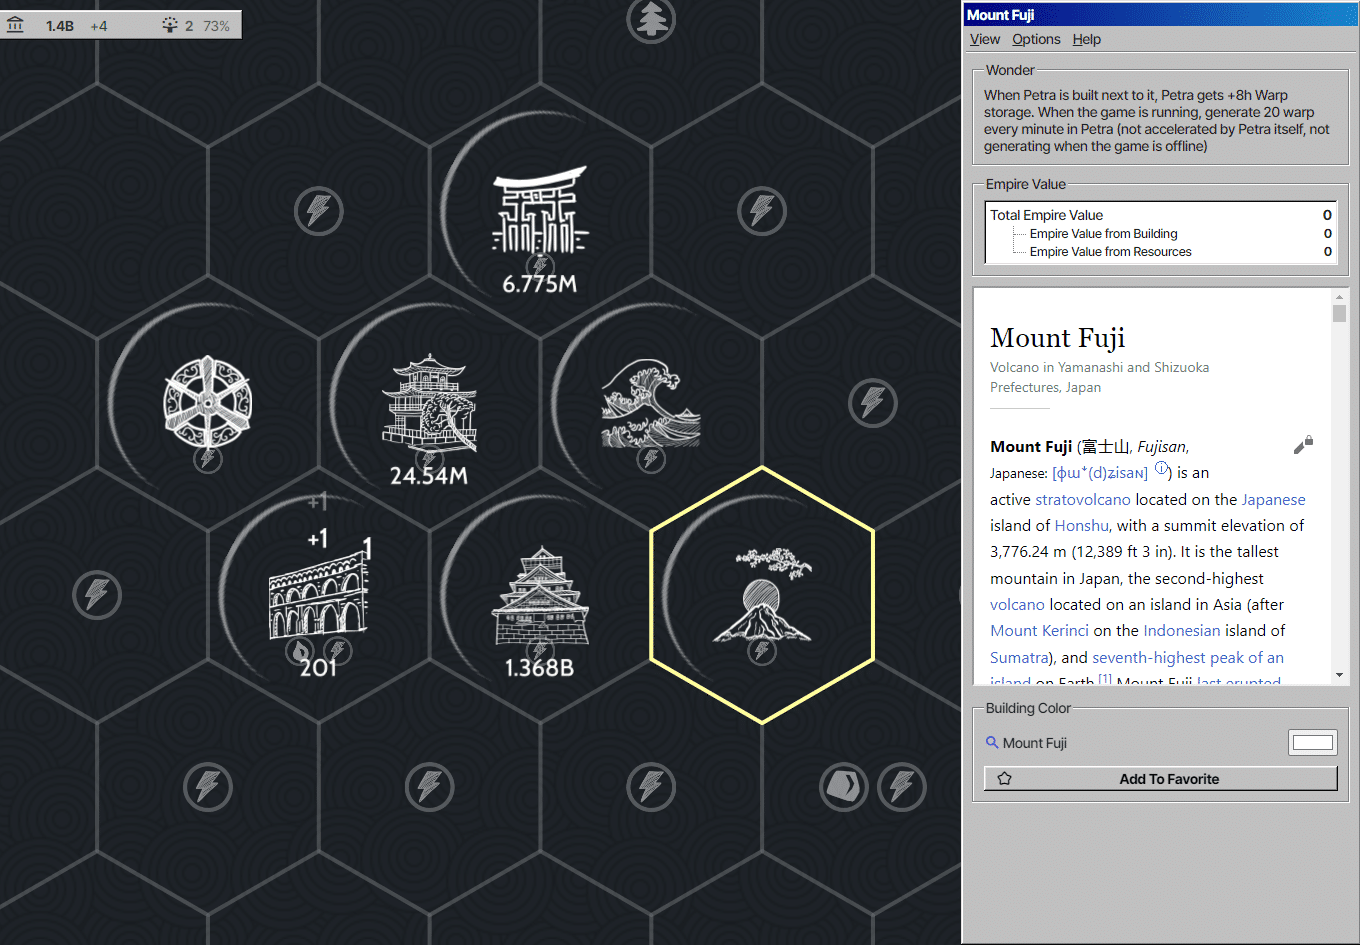Select the aqueduct building showing 201
1360x945 pixels.
(318, 596)
